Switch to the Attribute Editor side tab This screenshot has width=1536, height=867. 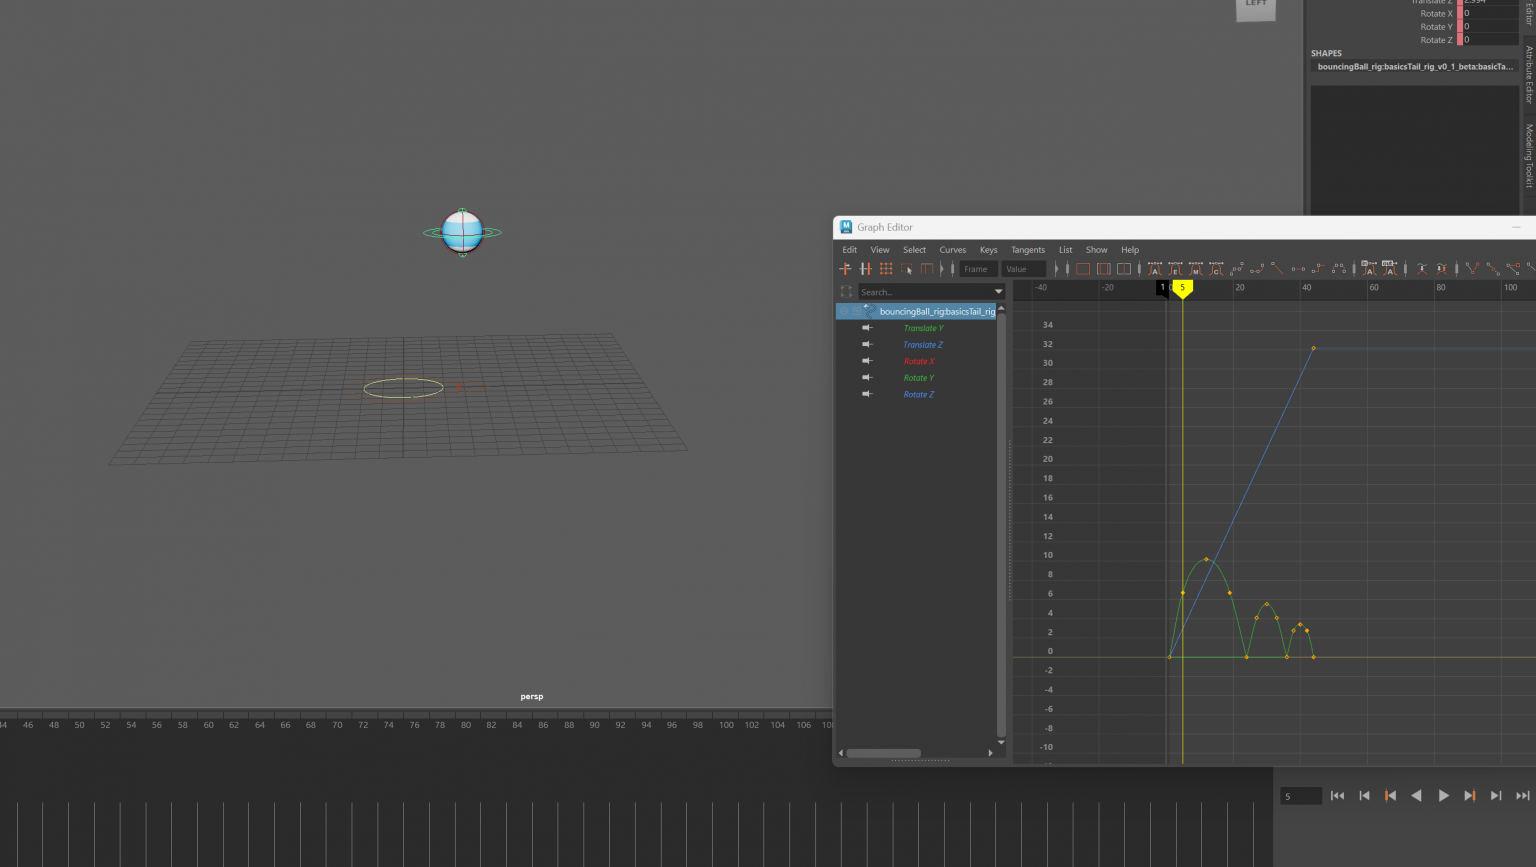1529,75
